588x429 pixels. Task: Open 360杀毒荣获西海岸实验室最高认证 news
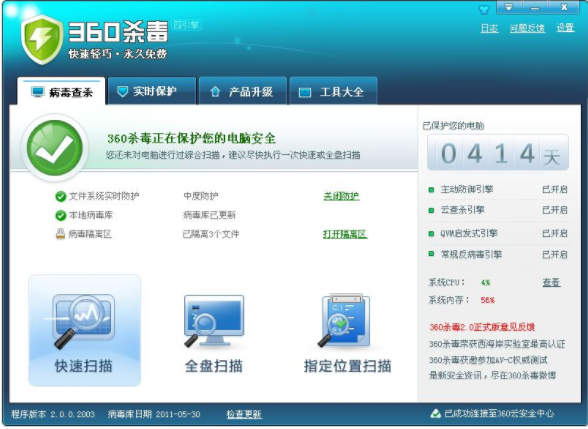tap(497, 344)
